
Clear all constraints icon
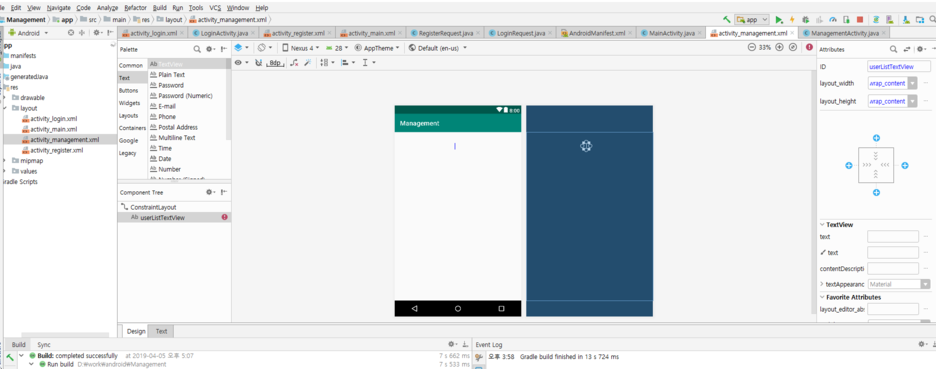[x=294, y=62]
